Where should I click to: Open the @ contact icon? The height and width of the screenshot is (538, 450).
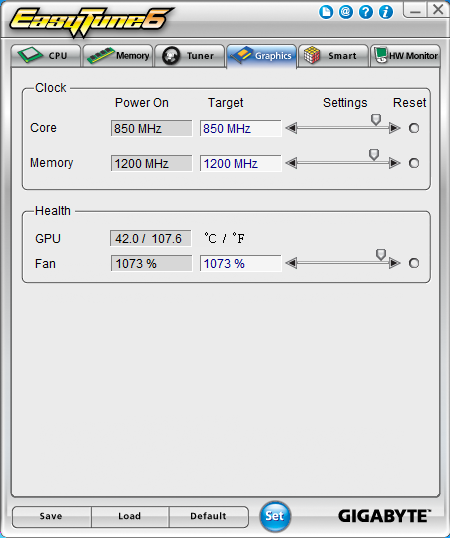pyautogui.click(x=346, y=12)
